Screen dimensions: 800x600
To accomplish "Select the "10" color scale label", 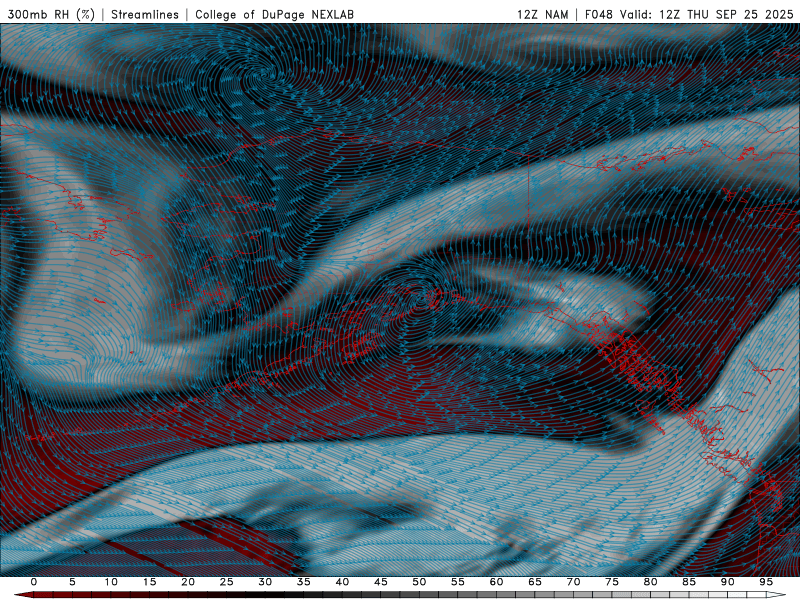I will pos(111,582).
